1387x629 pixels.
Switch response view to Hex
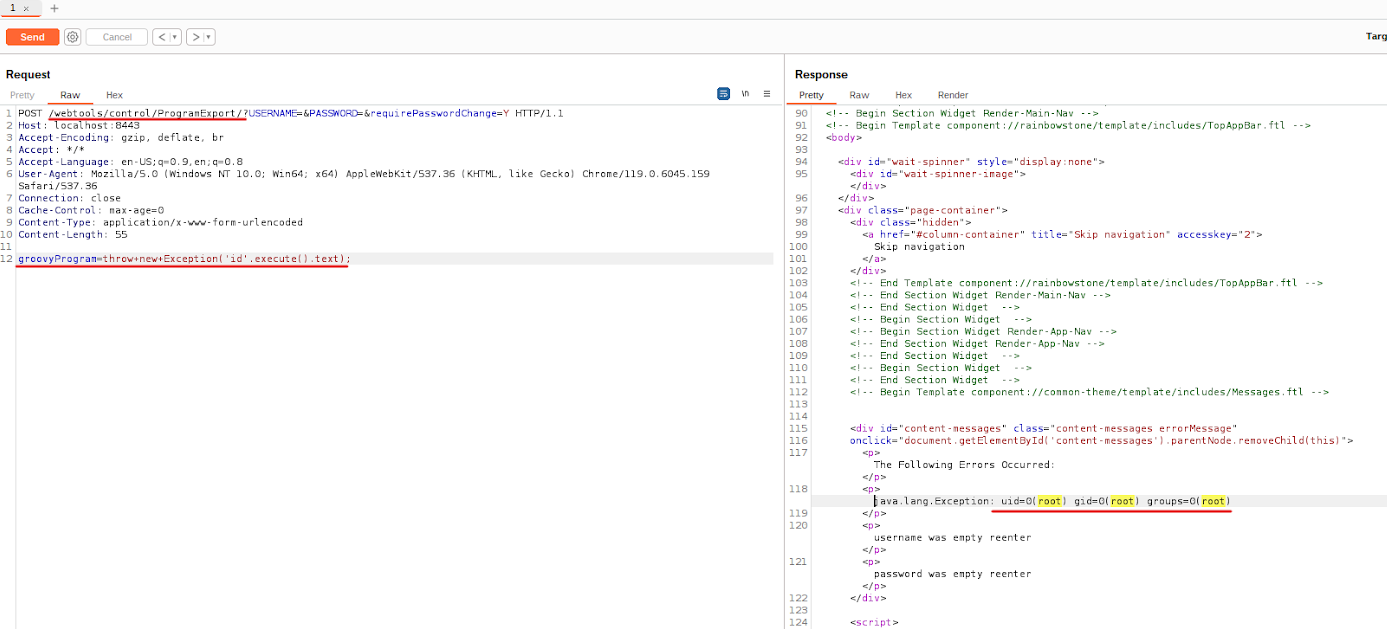[903, 95]
